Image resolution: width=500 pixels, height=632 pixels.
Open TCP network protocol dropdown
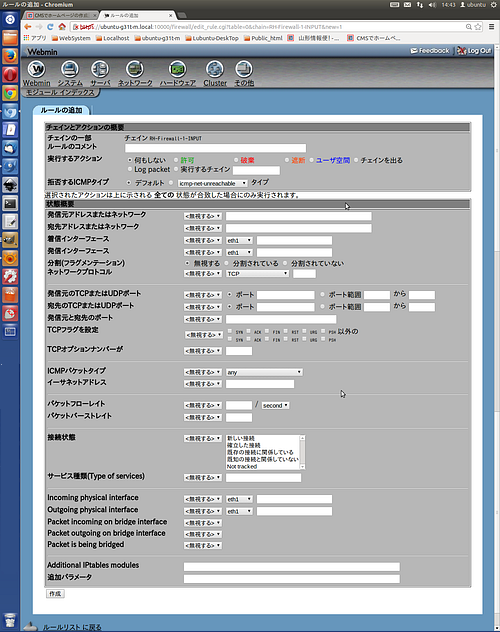click(257, 273)
